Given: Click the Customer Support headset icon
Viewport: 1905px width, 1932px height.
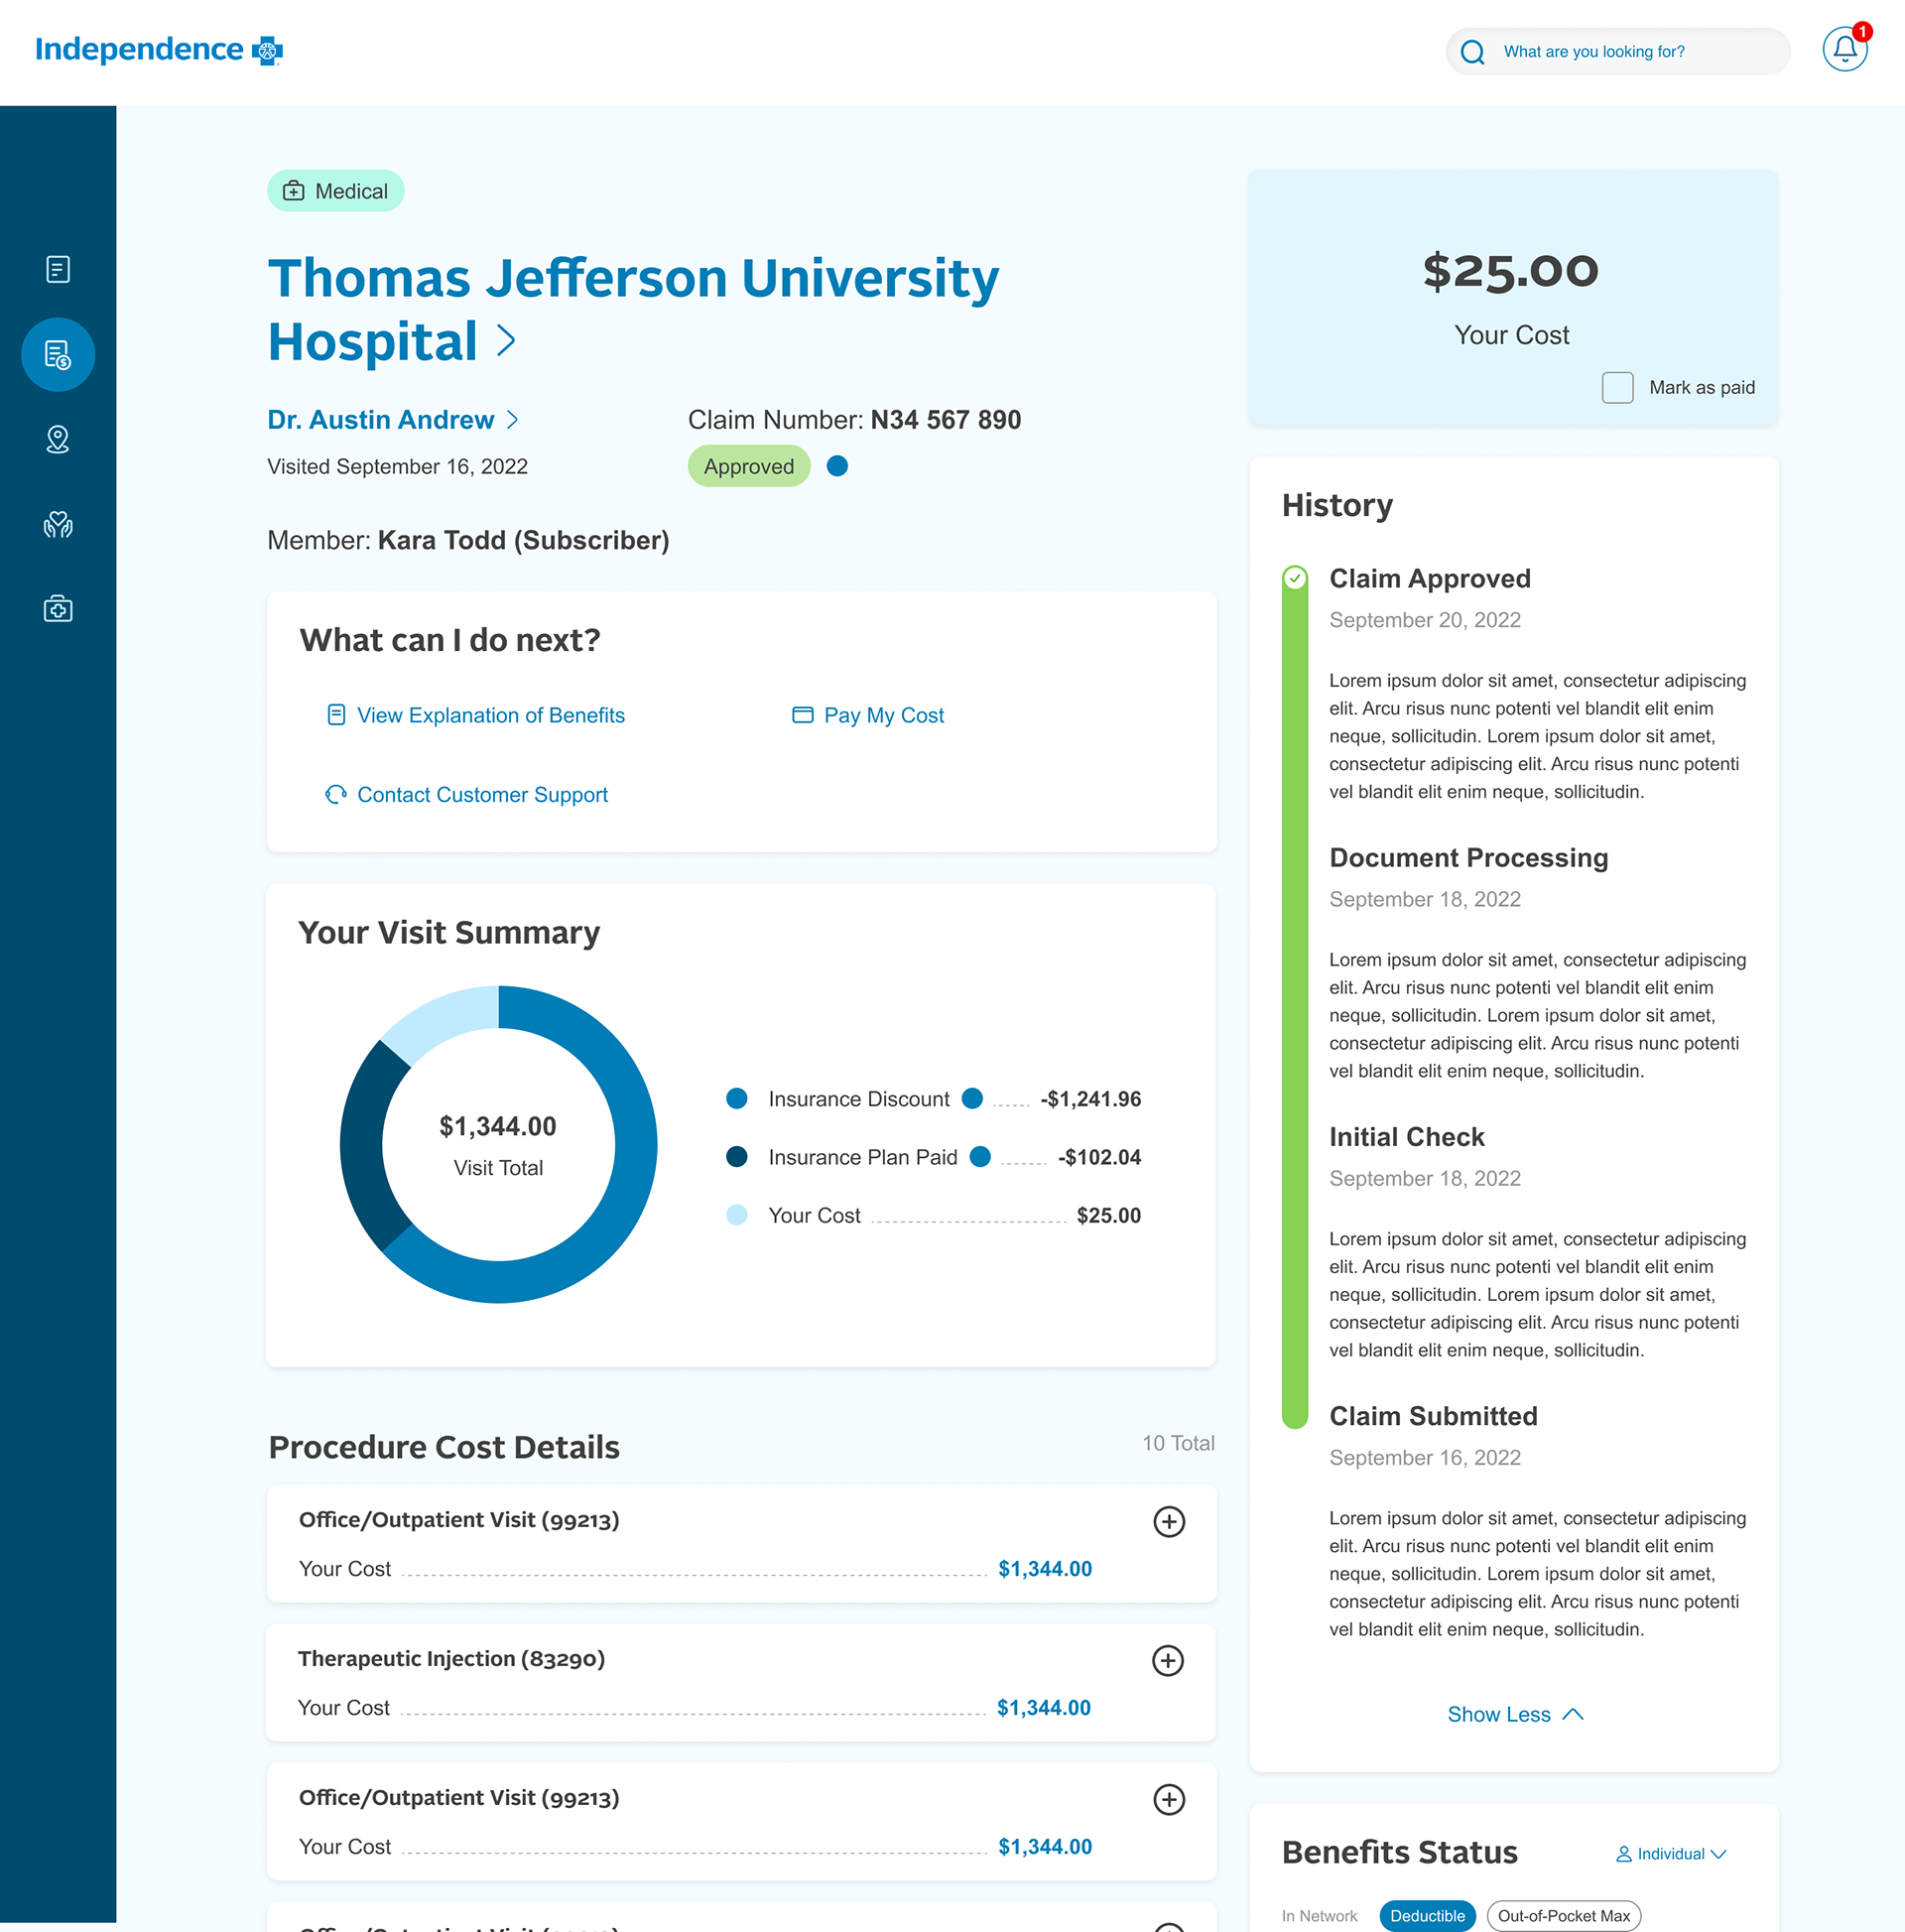Looking at the screenshot, I should (336, 794).
